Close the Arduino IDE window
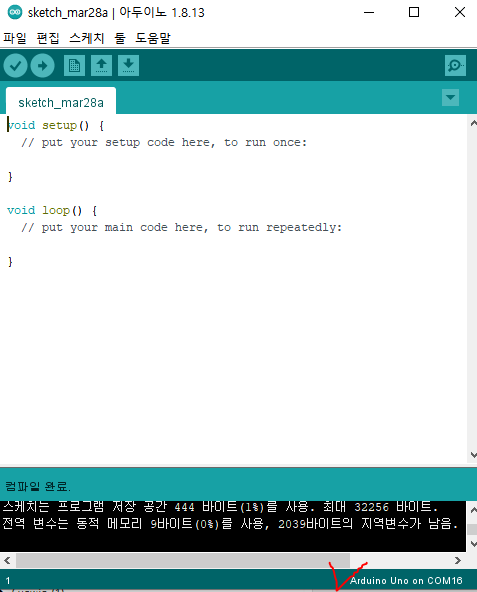 [460, 12]
